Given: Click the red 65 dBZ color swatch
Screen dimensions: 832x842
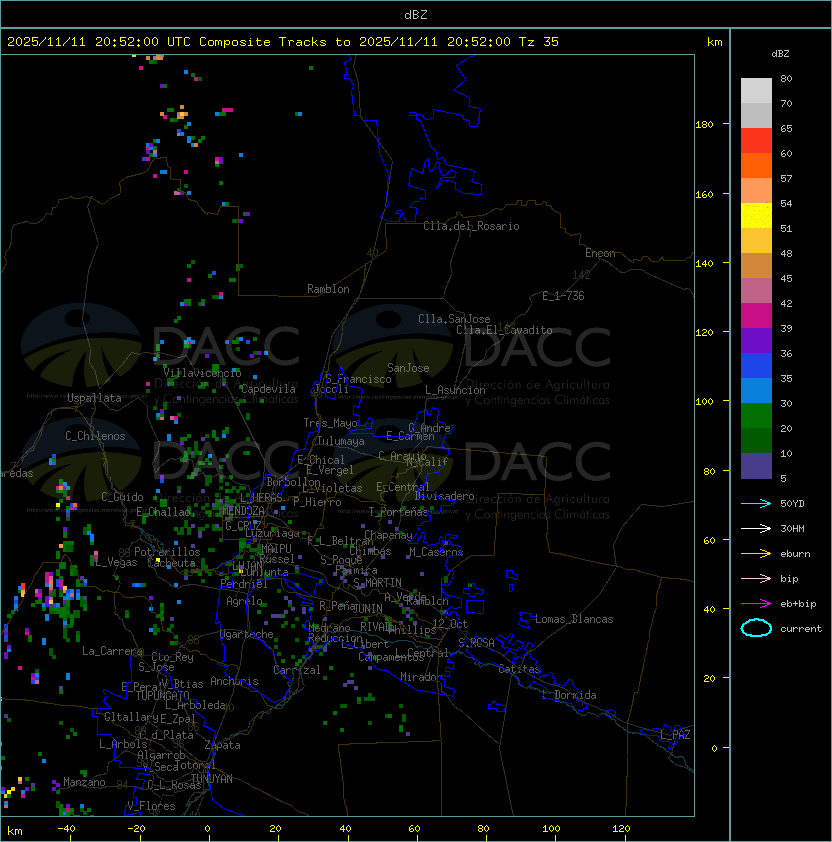Looking at the screenshot, I should click(x=756, y=141).
